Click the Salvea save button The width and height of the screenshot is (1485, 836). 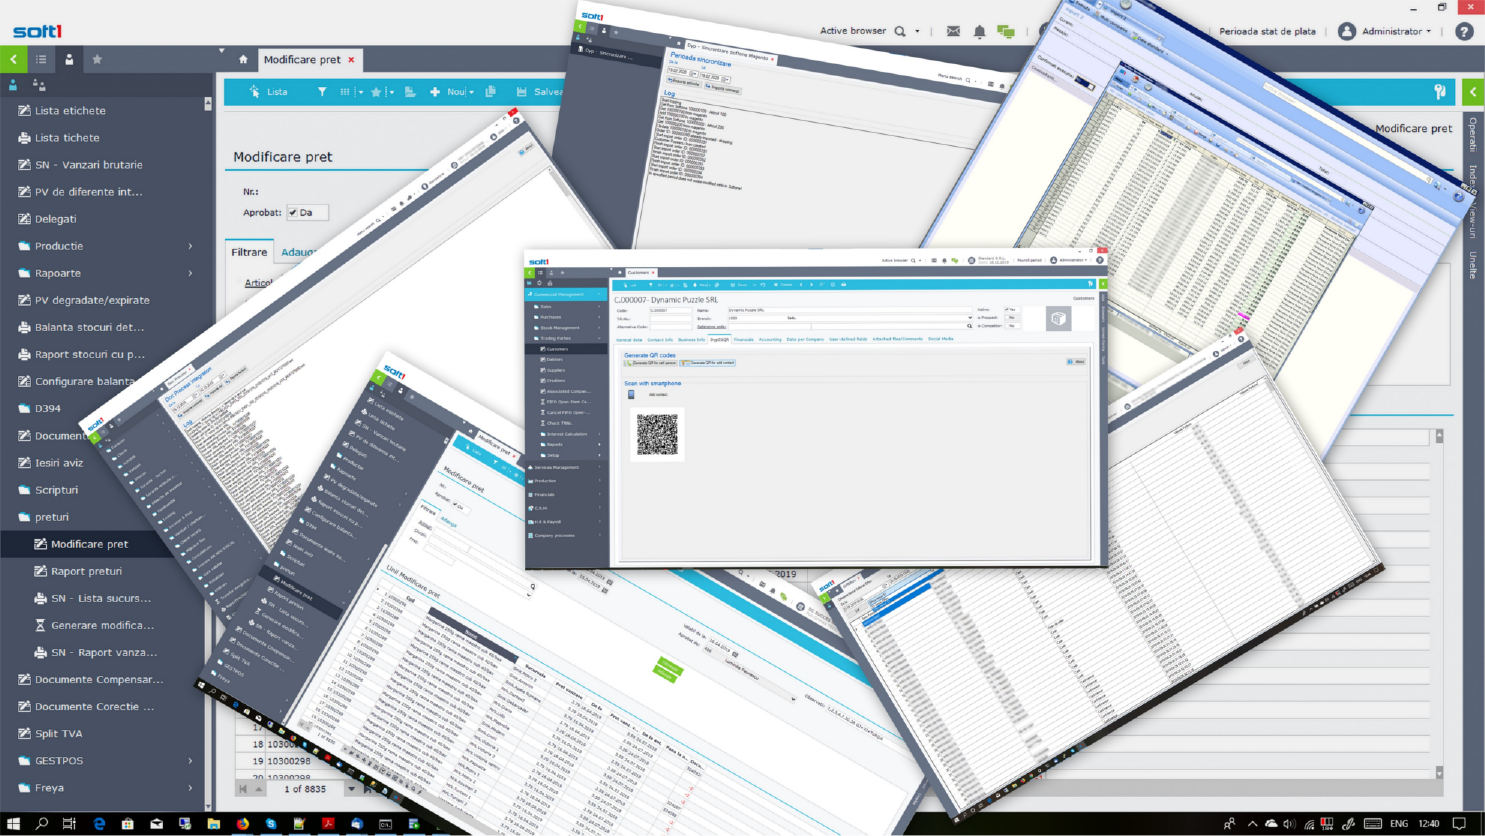point(539,92)
